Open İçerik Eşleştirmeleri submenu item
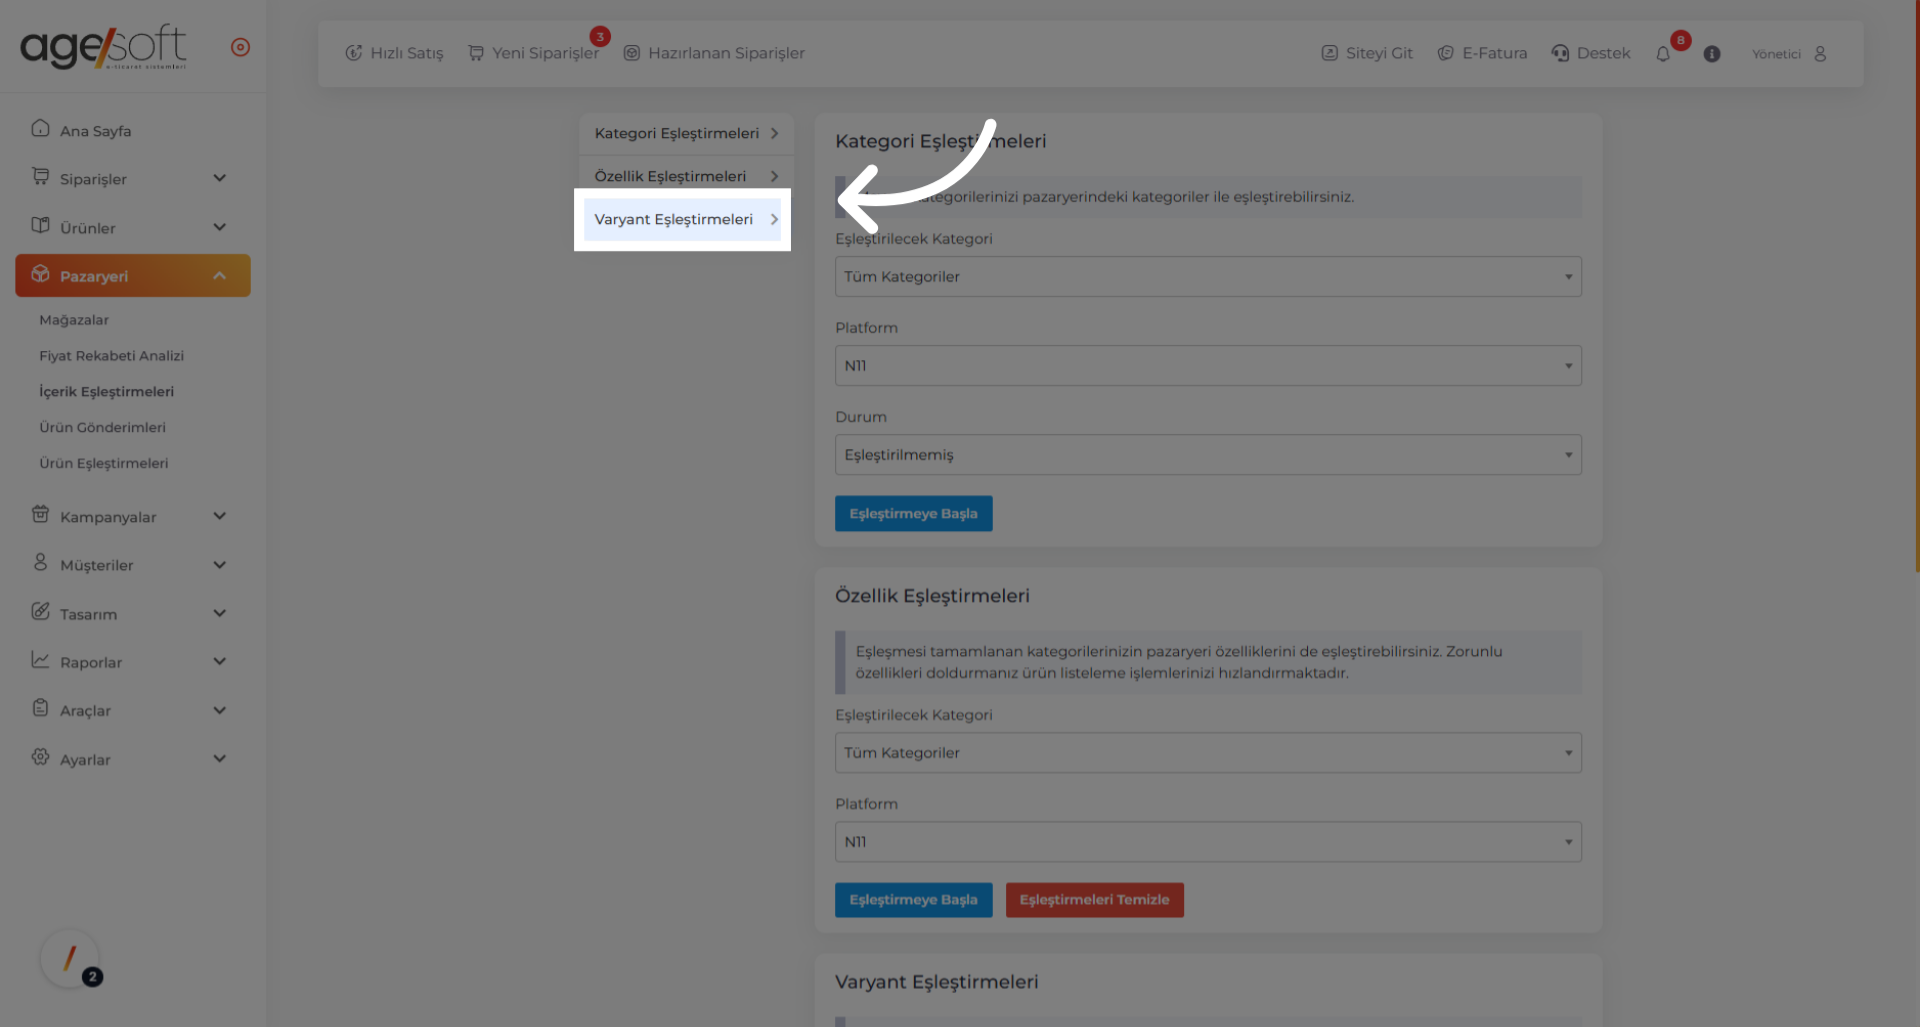Image resolution: width=1920 pixels, height=1027 pixels. tap(106, 392)
